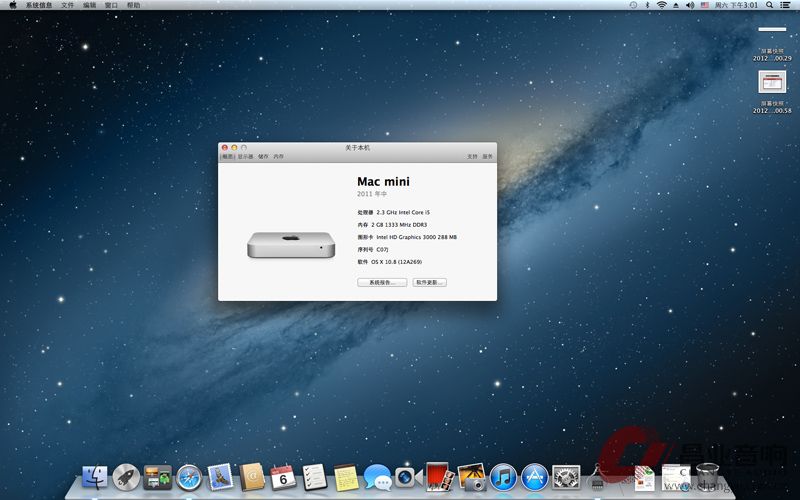
Task: Open the 窗口 menu
Action: click(x=111, y=5)
